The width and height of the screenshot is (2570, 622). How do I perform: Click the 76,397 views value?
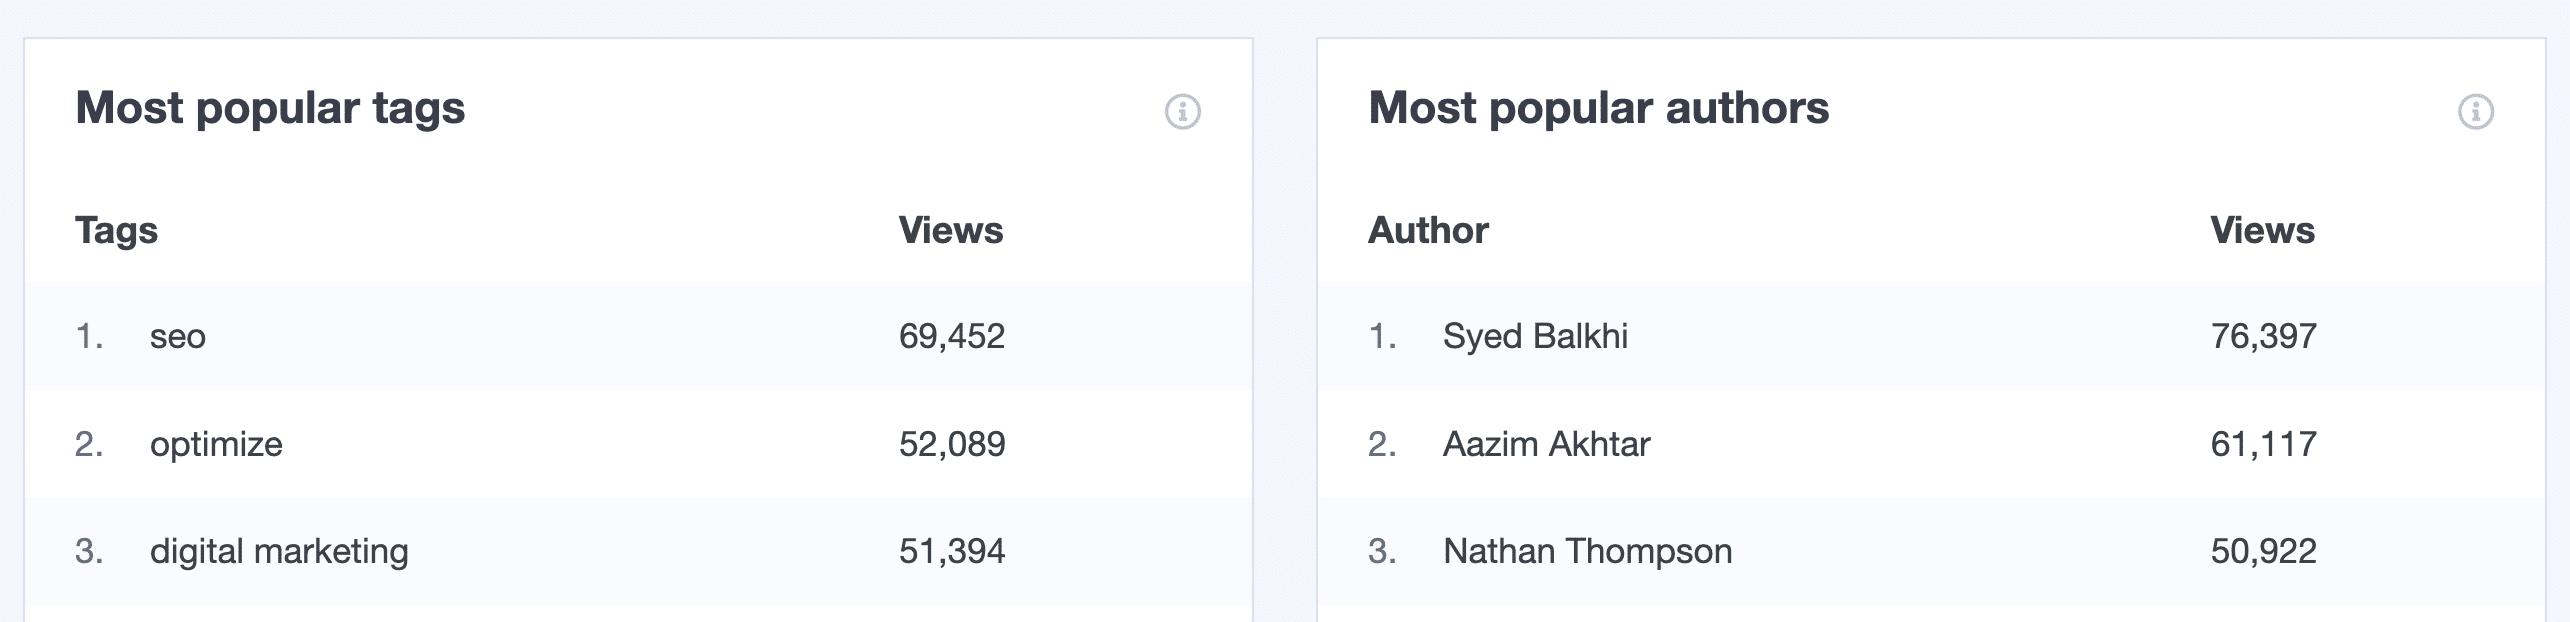(x=2263, y=337)
